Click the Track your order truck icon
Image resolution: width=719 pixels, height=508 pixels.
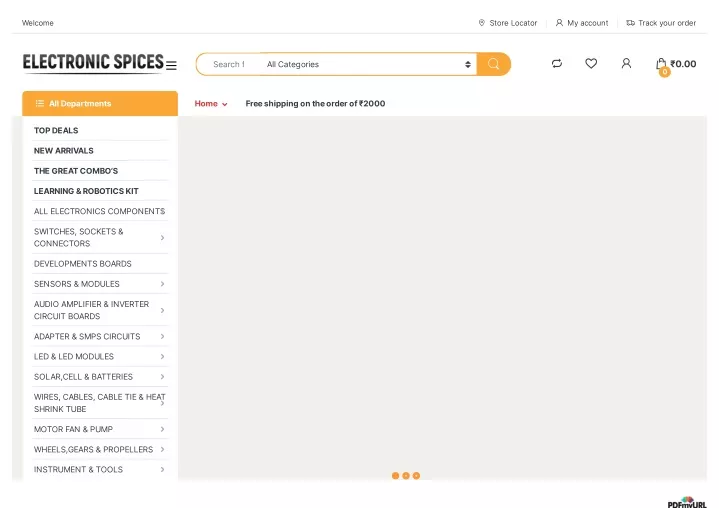pyautogui.click(x=631, y=23)
